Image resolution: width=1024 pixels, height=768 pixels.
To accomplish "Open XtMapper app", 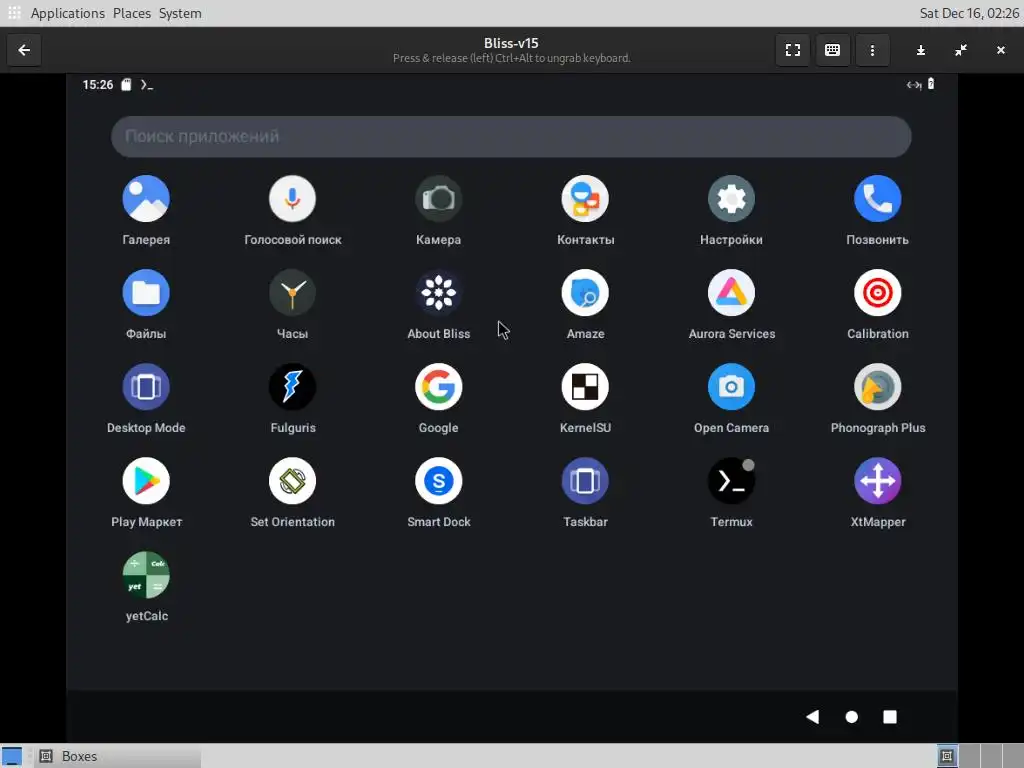I will 878,481.
